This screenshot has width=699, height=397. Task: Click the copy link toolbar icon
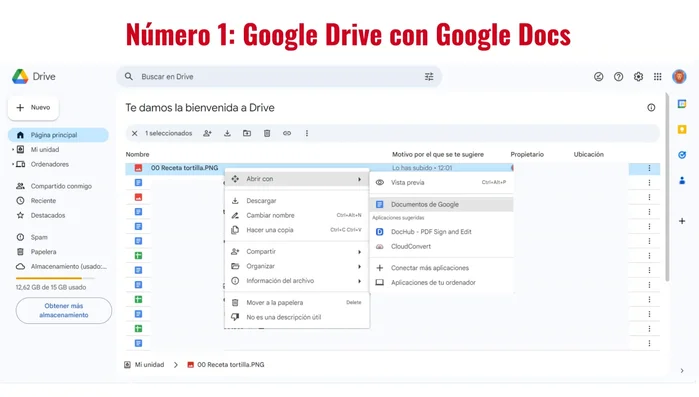[x=287, y=133]
